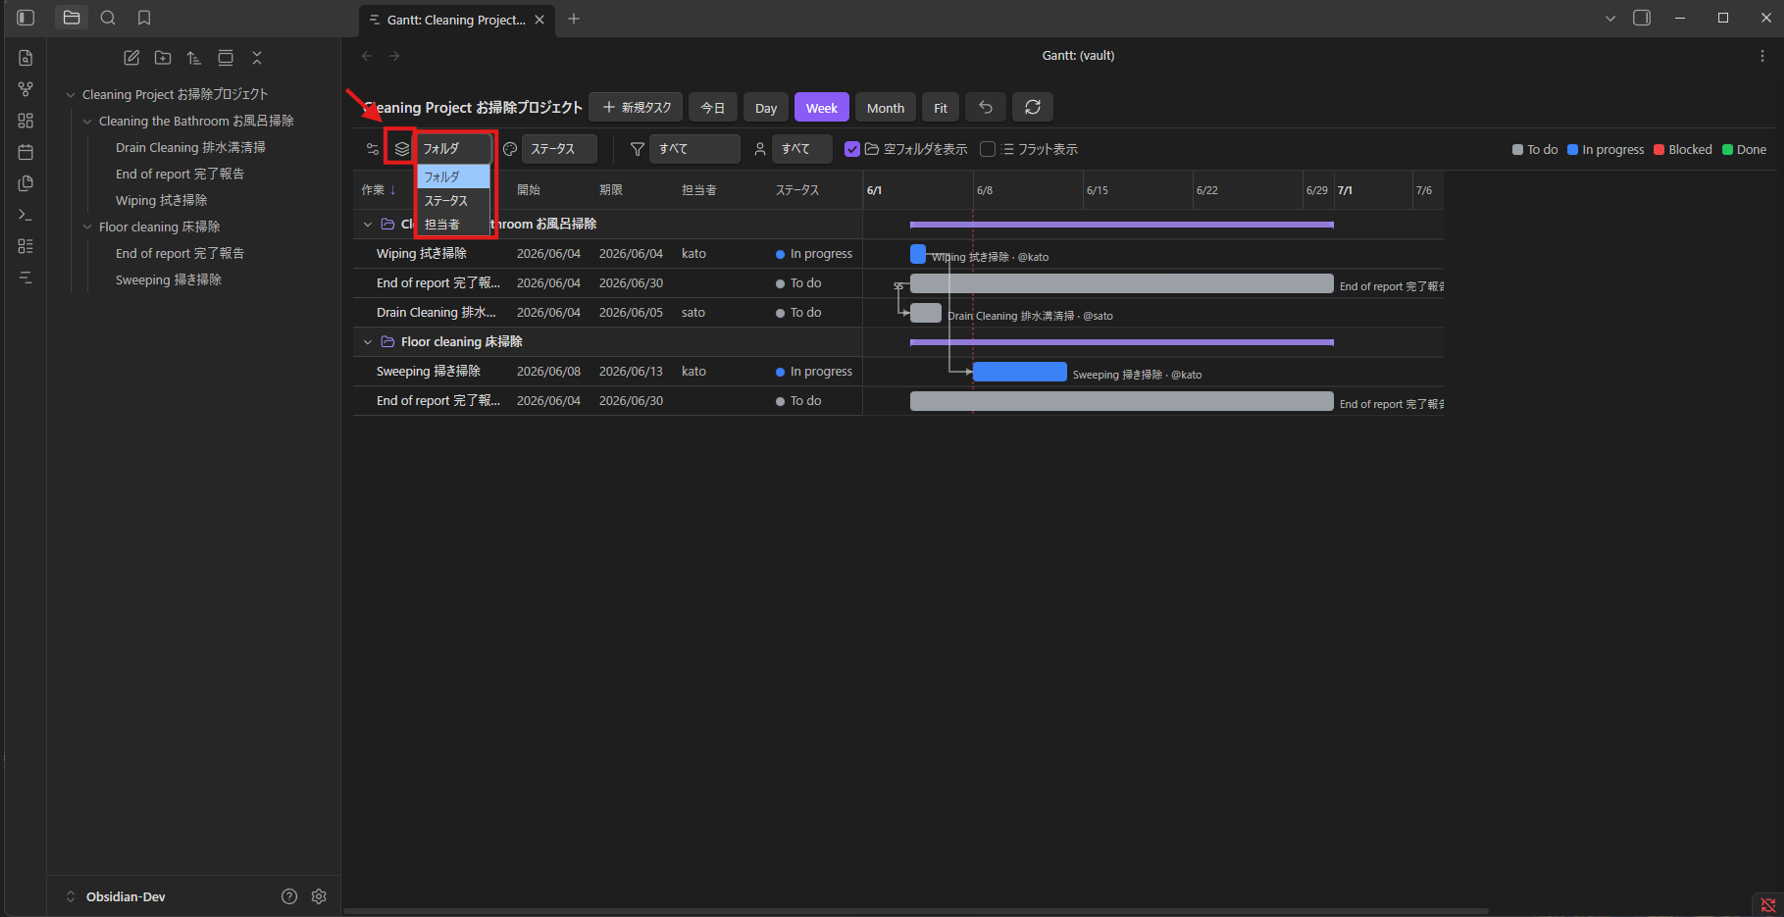Open a new tab with plus
This screenshot has width=1784, height=917.
[574, 19]
